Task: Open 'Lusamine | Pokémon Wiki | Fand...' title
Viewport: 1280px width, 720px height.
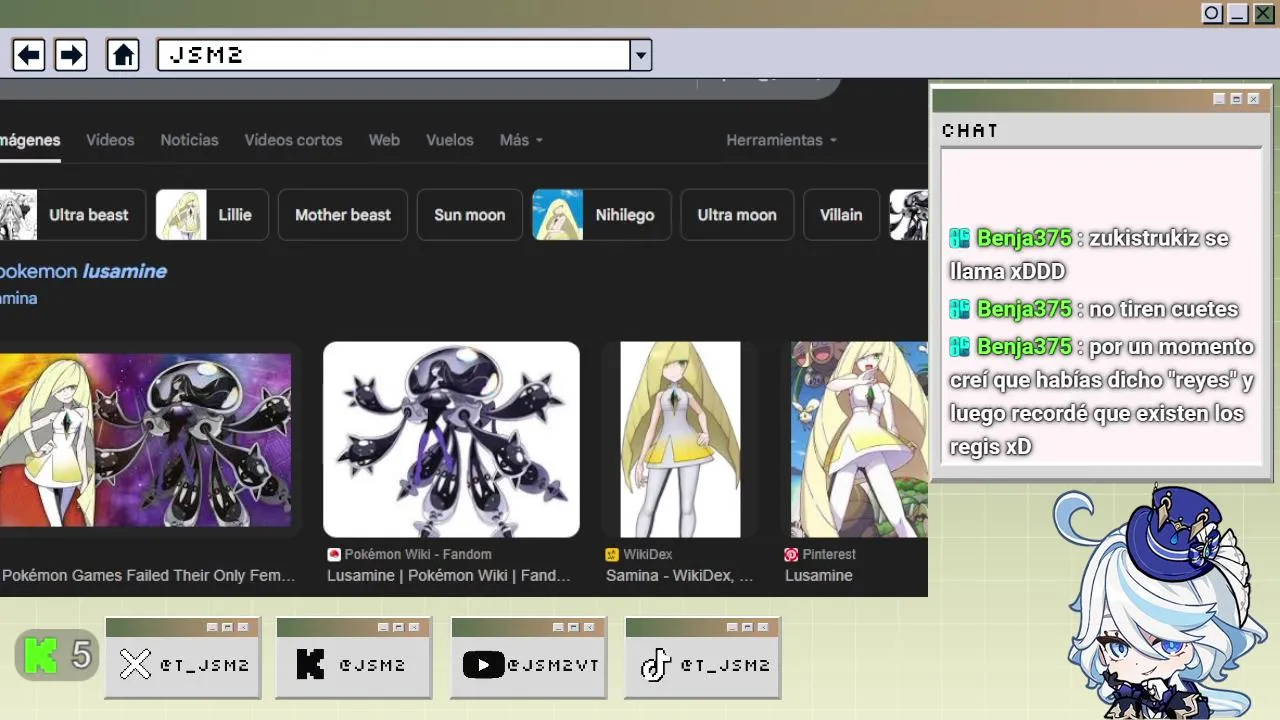Action: pos(449,576)
